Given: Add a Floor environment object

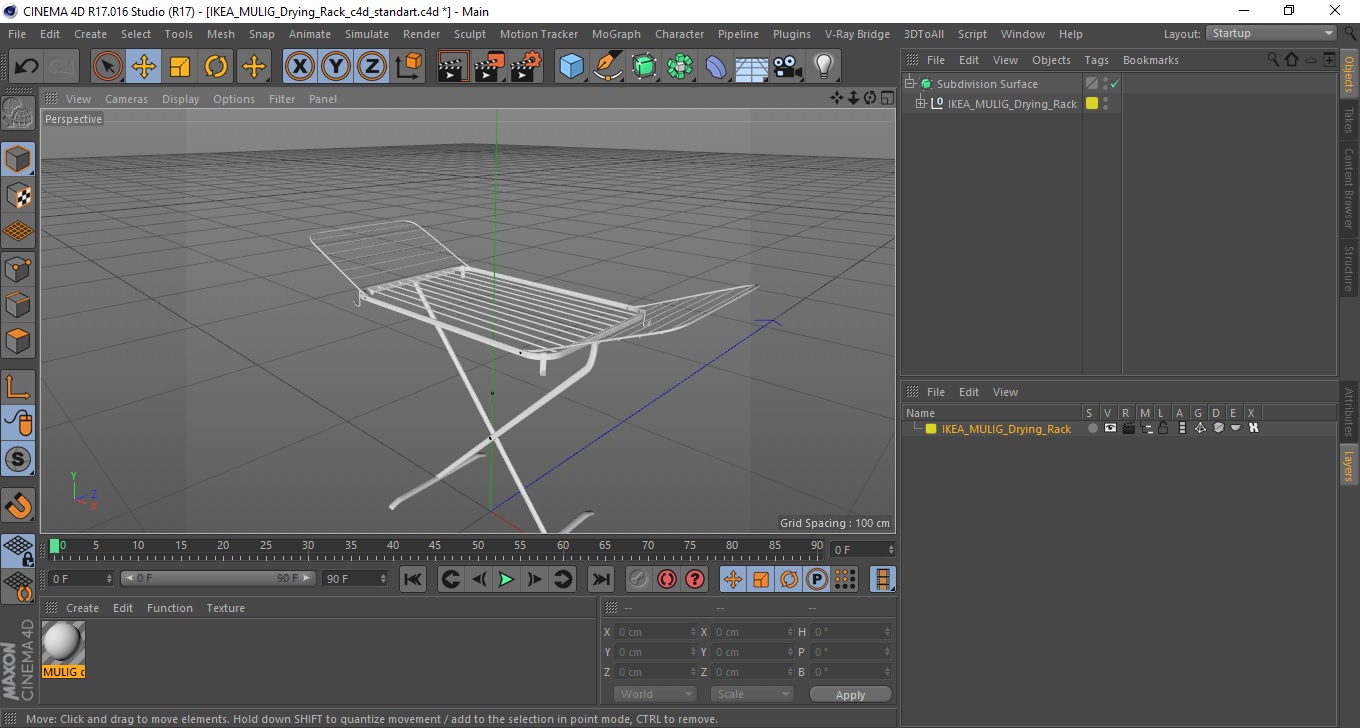Looking at the screenshot, I should (752, 67).
